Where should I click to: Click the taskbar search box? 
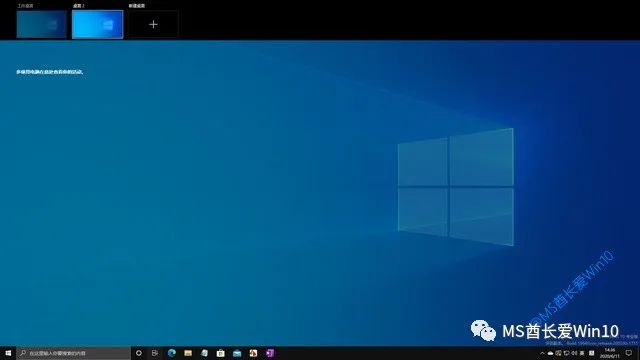73,353
